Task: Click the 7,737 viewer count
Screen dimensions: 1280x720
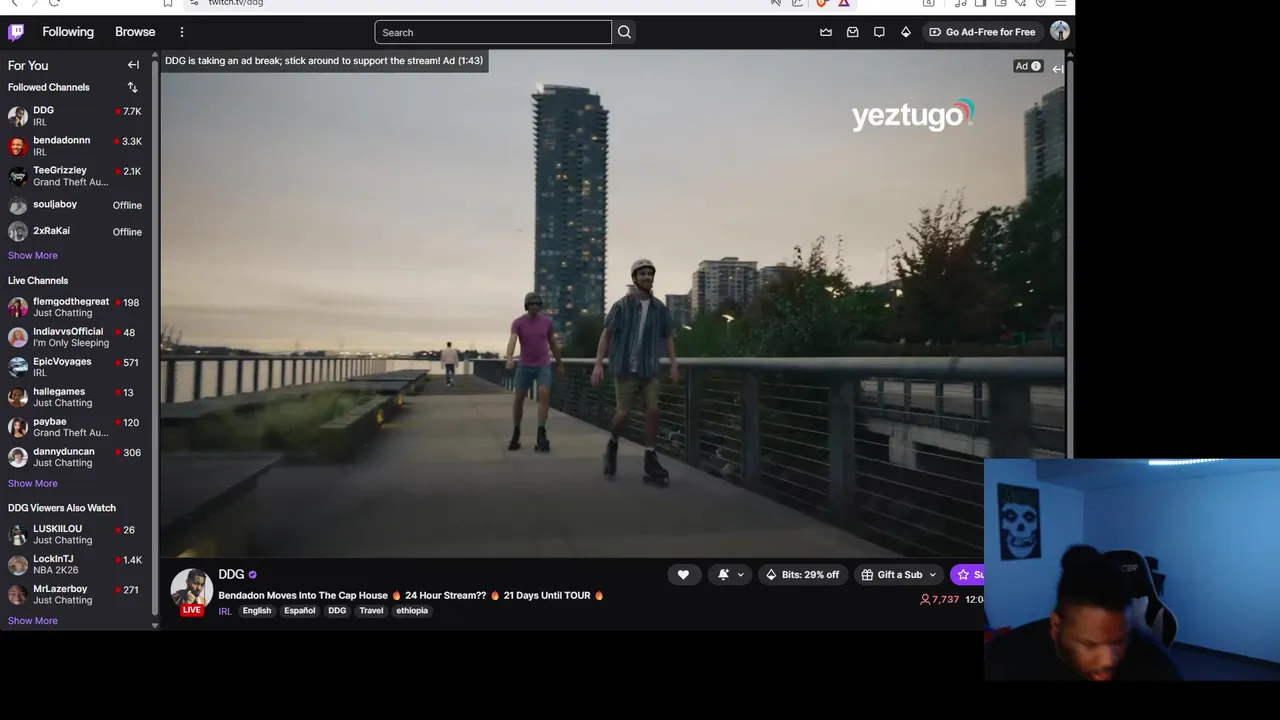Action: [939, 599]
